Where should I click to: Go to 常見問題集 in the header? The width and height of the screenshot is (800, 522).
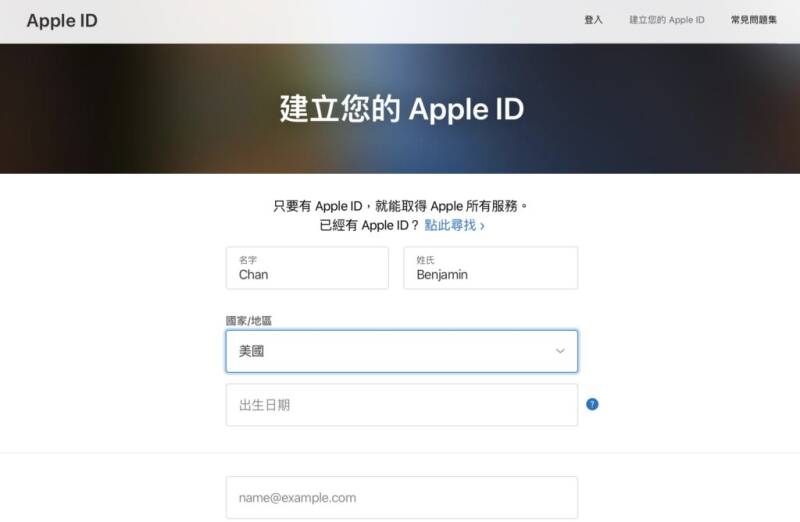click(754, 20)
